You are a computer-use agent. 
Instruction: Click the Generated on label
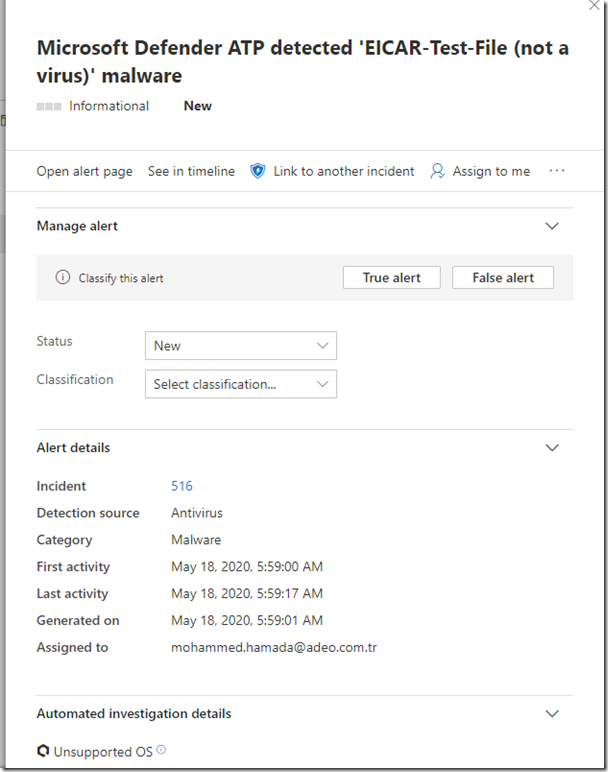tap(78, 620)
